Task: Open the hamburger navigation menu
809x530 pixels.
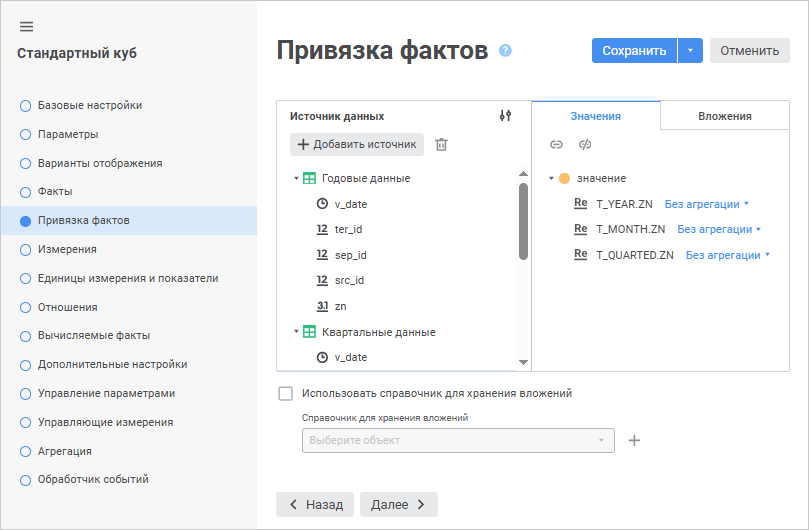Action: pos(26,26)
